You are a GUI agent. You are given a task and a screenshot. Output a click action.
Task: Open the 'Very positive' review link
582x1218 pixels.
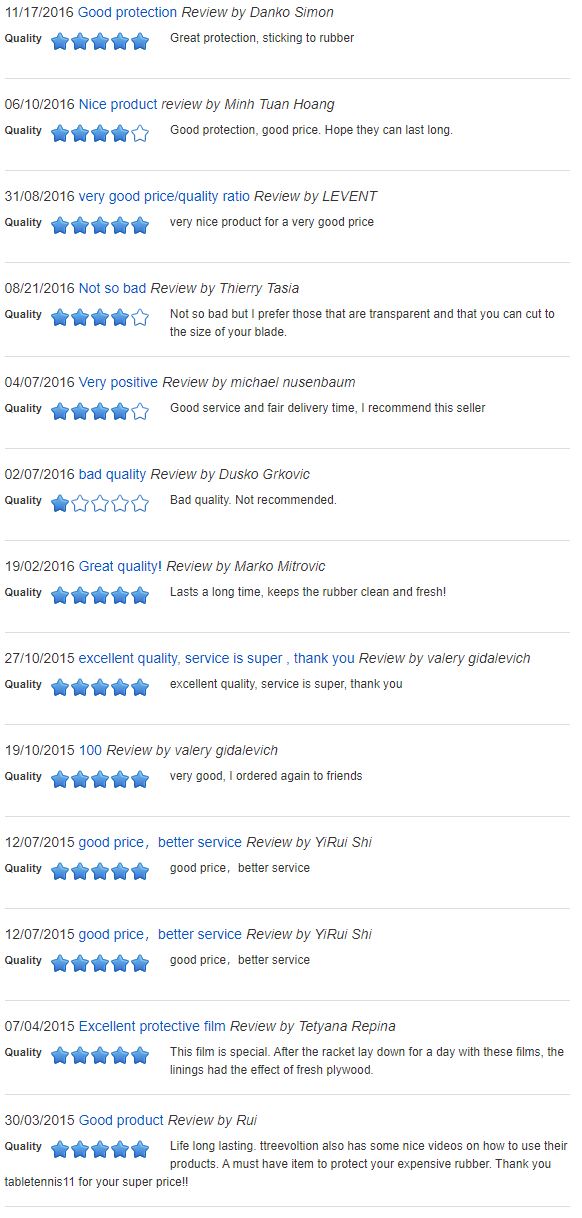[118, 382]
